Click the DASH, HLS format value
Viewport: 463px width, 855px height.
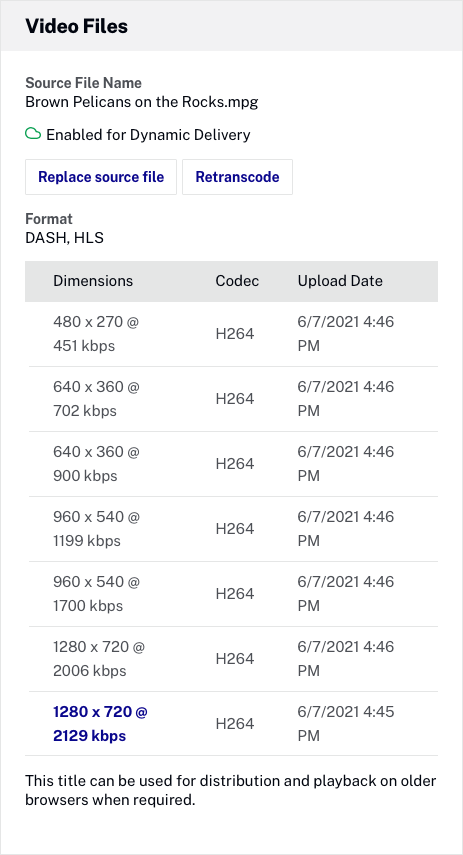[64, 238]
